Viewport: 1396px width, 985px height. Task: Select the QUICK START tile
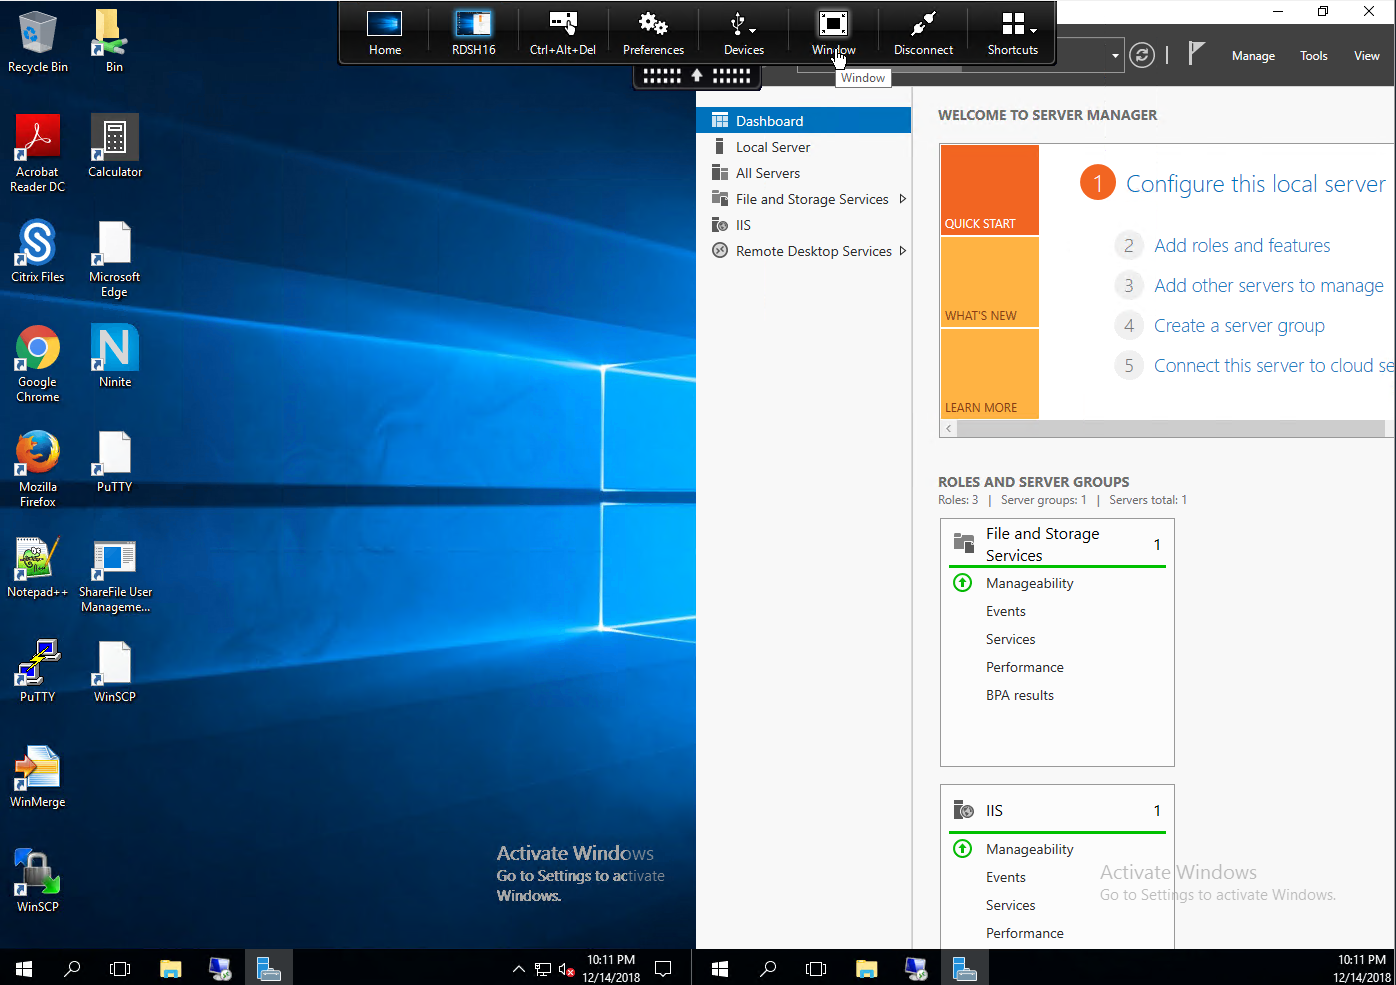coord(990,190)
